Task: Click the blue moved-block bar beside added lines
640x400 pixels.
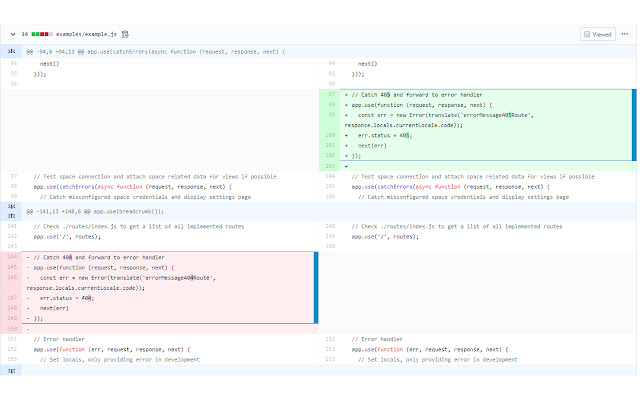Action: coord(634,125)
